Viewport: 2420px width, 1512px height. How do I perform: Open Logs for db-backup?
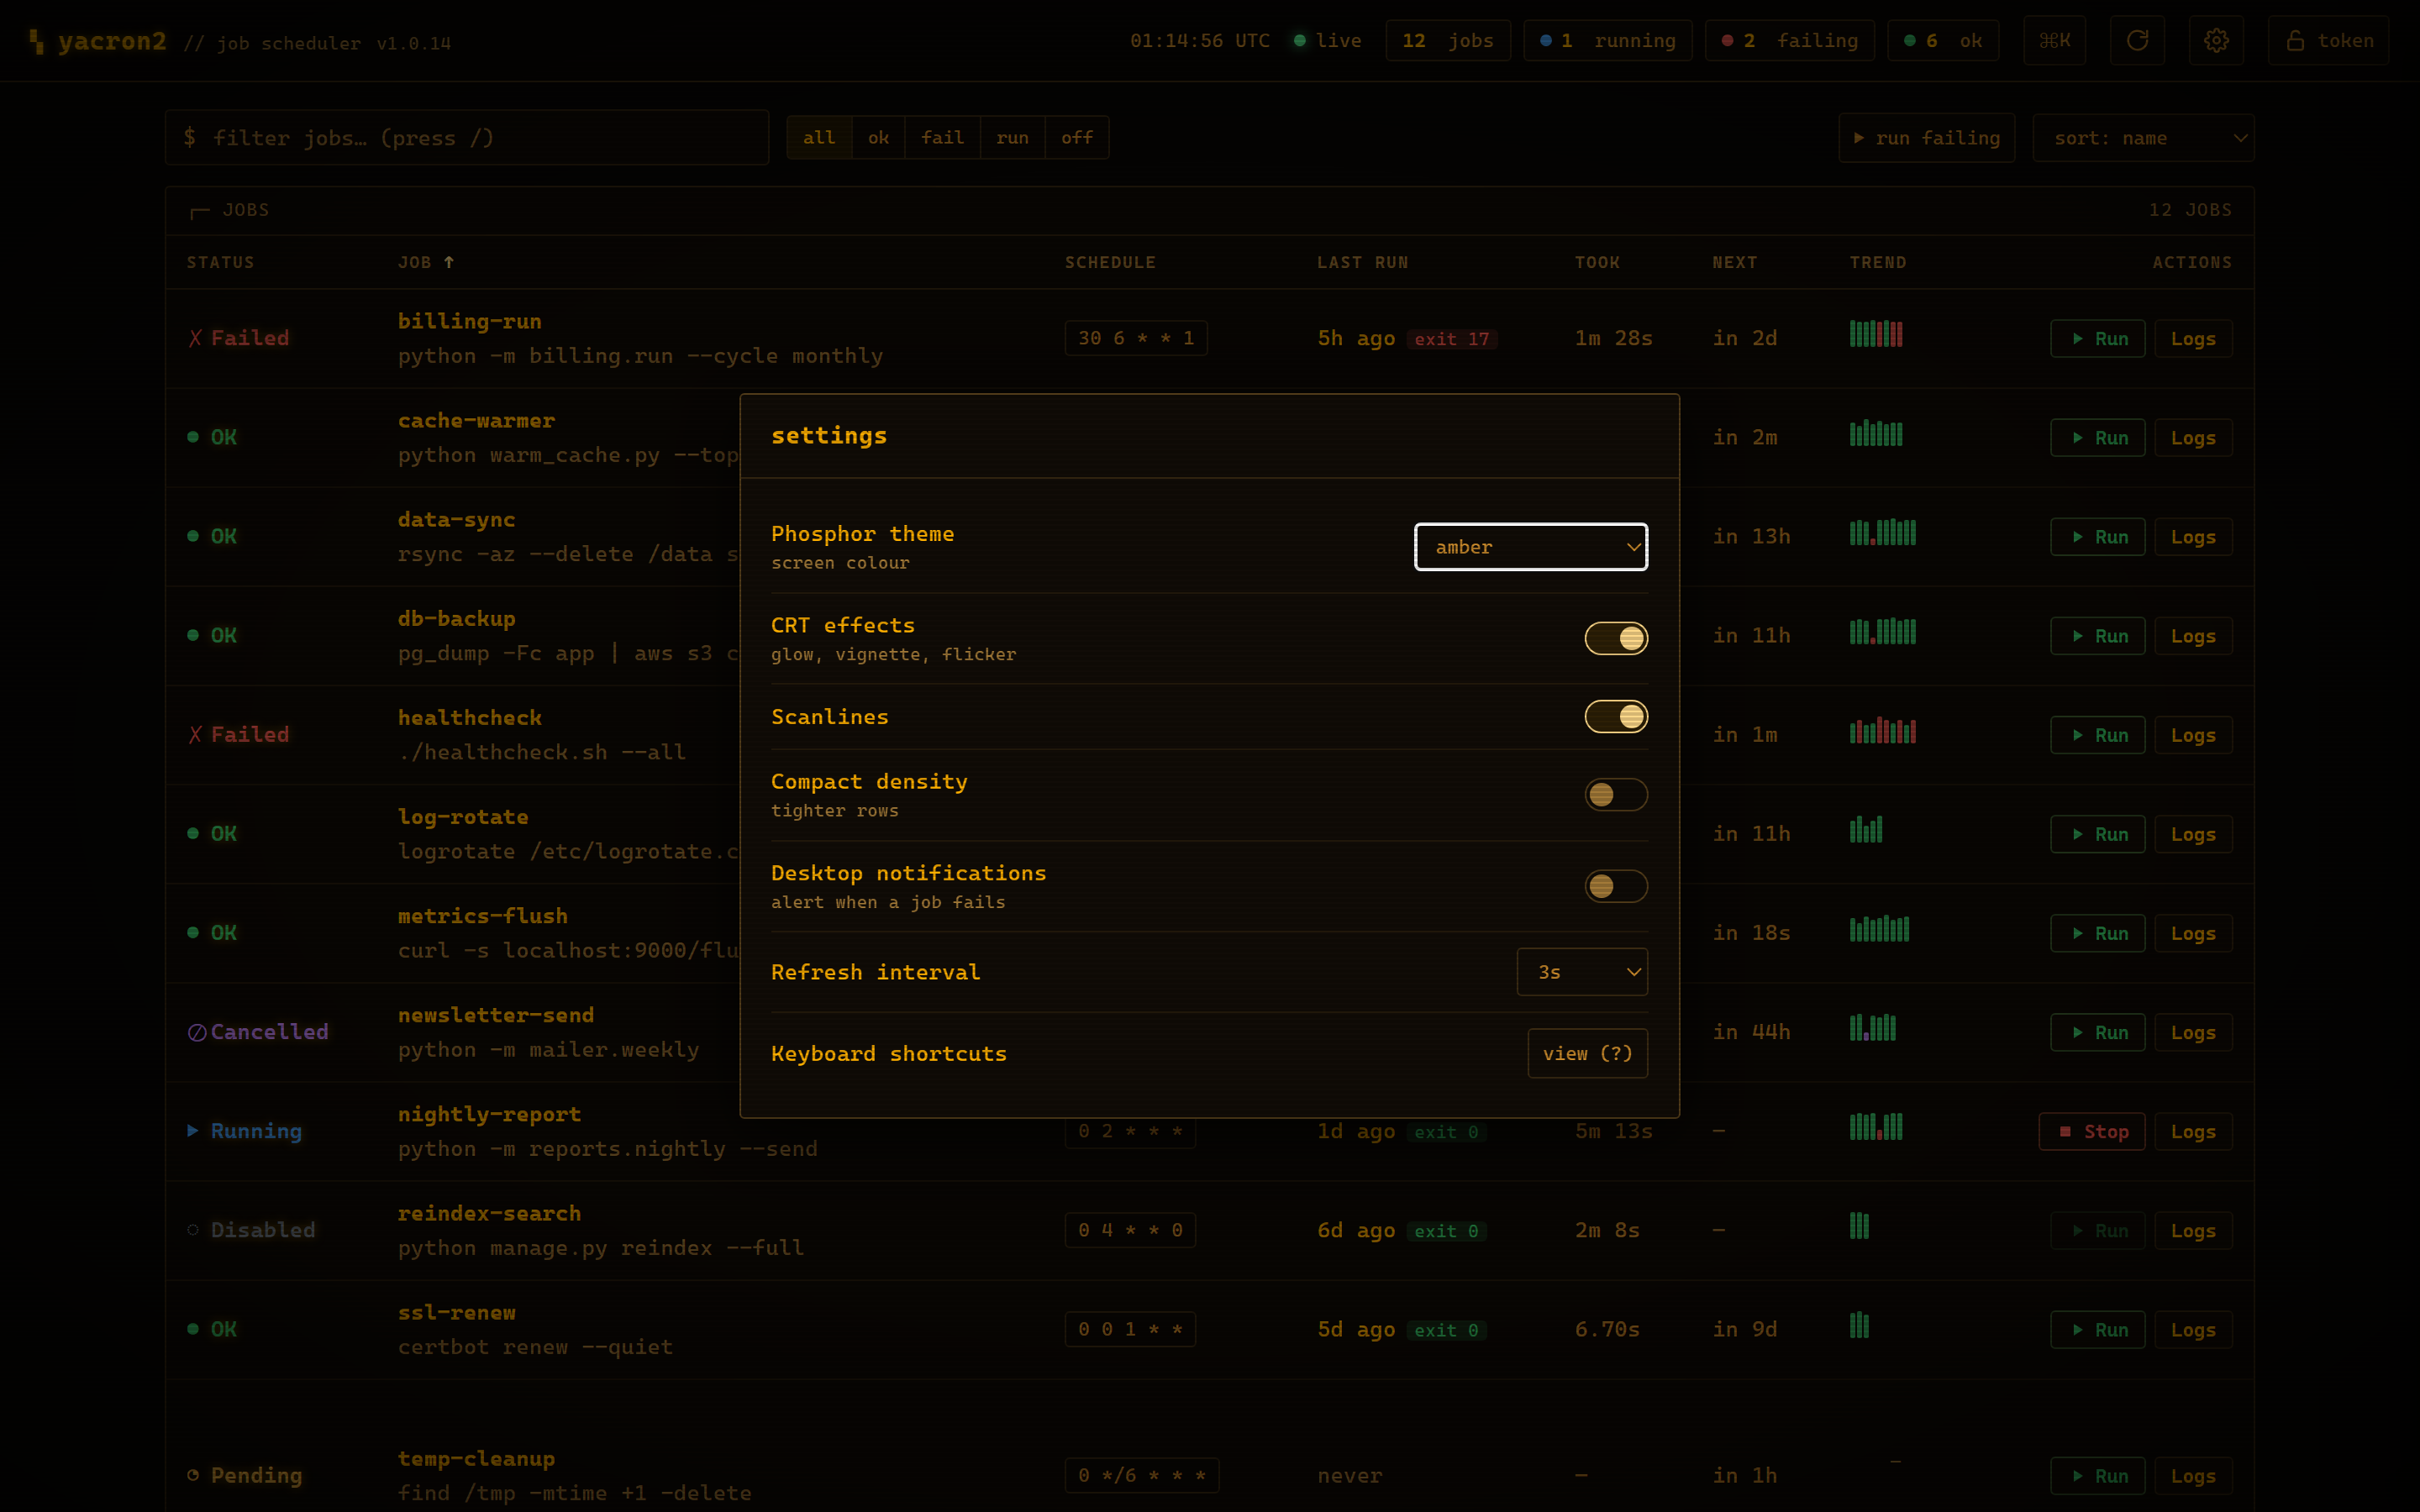pos(2193,636)
